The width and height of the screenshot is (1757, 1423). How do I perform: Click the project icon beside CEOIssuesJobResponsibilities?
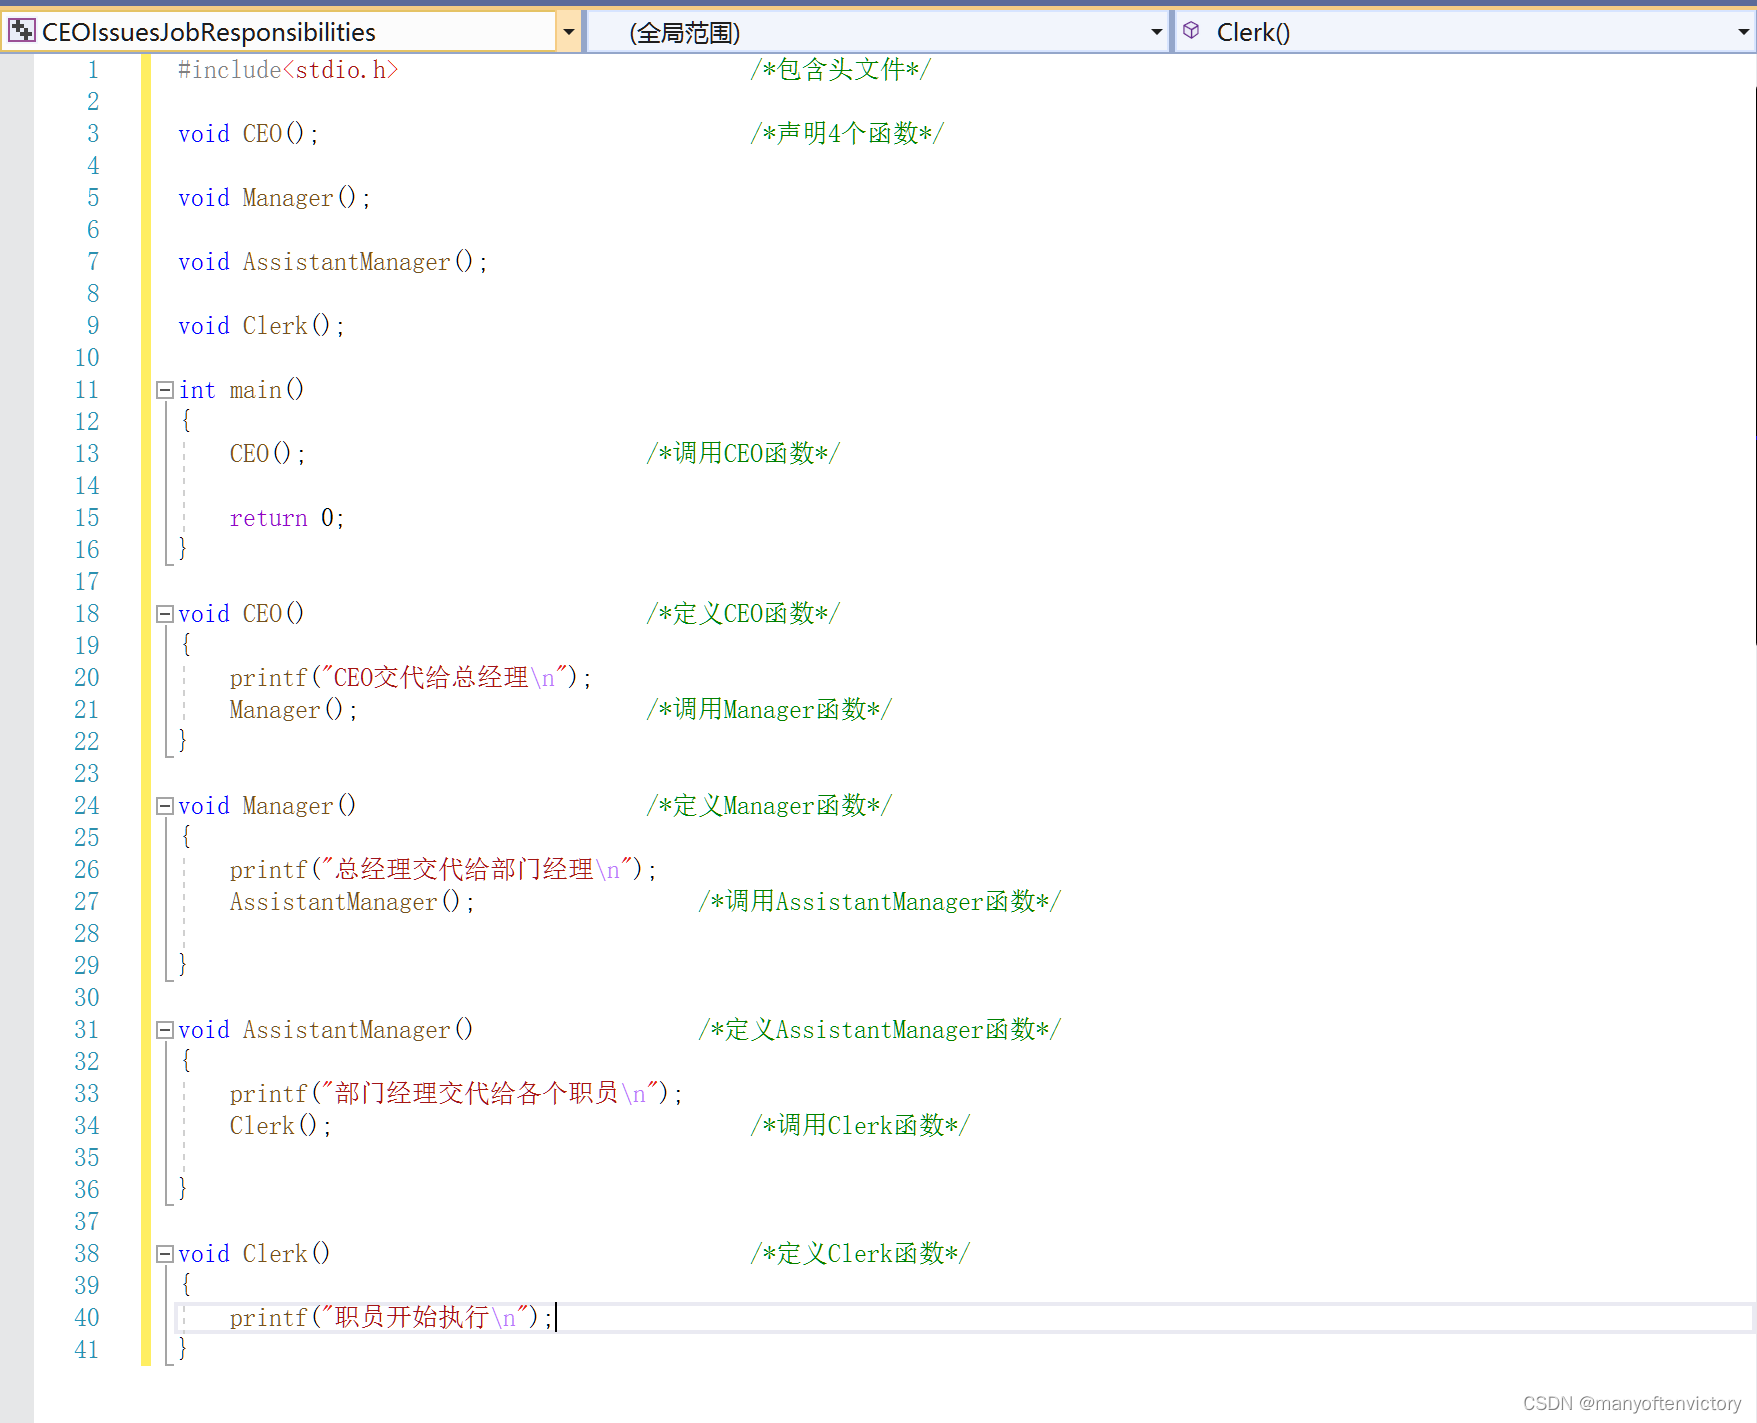[21, 32]
